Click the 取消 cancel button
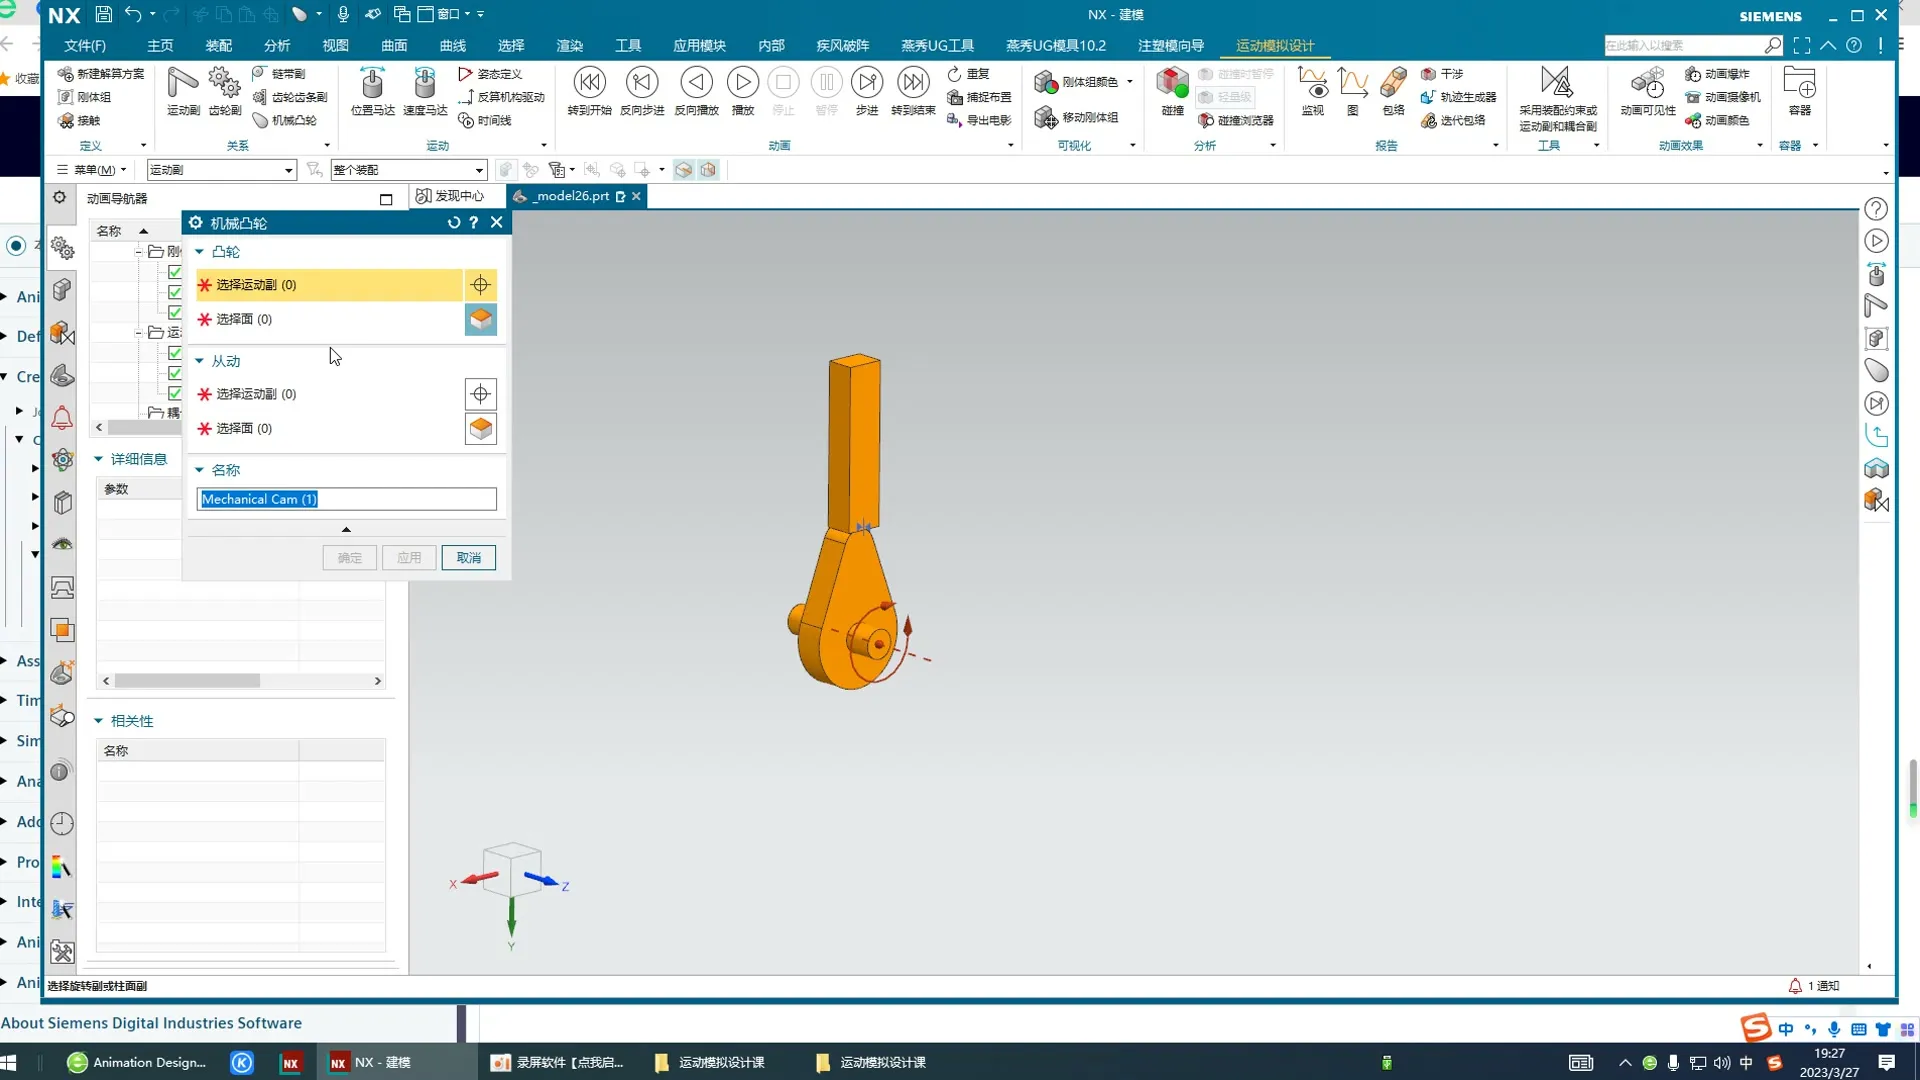Screen dimensions: 1920x1080 point(468,558)
